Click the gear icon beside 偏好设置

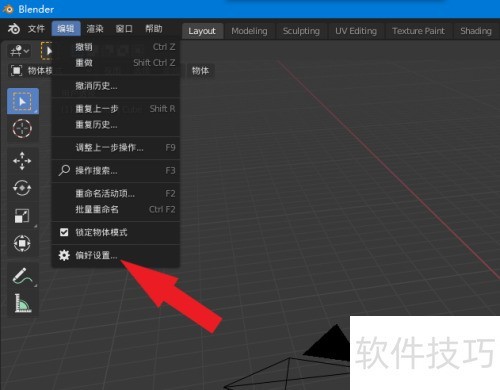(64, 255)
